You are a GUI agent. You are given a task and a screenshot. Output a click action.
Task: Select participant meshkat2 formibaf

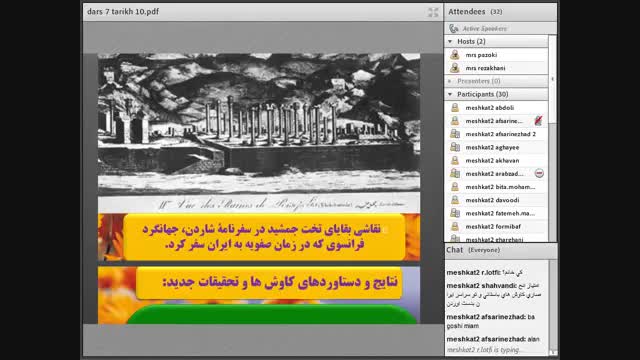pyautogui.click(x=496, y=227)
